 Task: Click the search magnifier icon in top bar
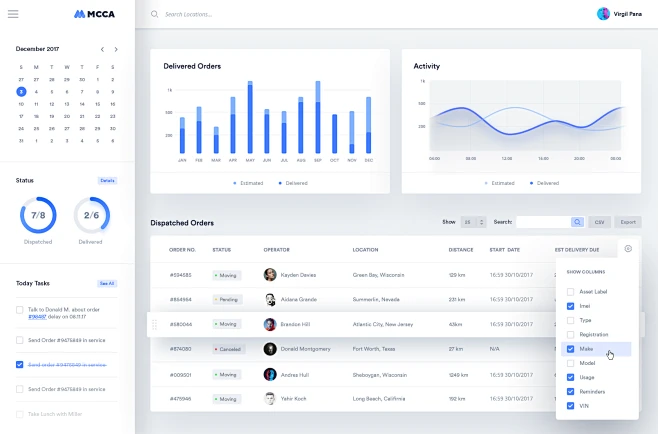(x=154, y=14)
